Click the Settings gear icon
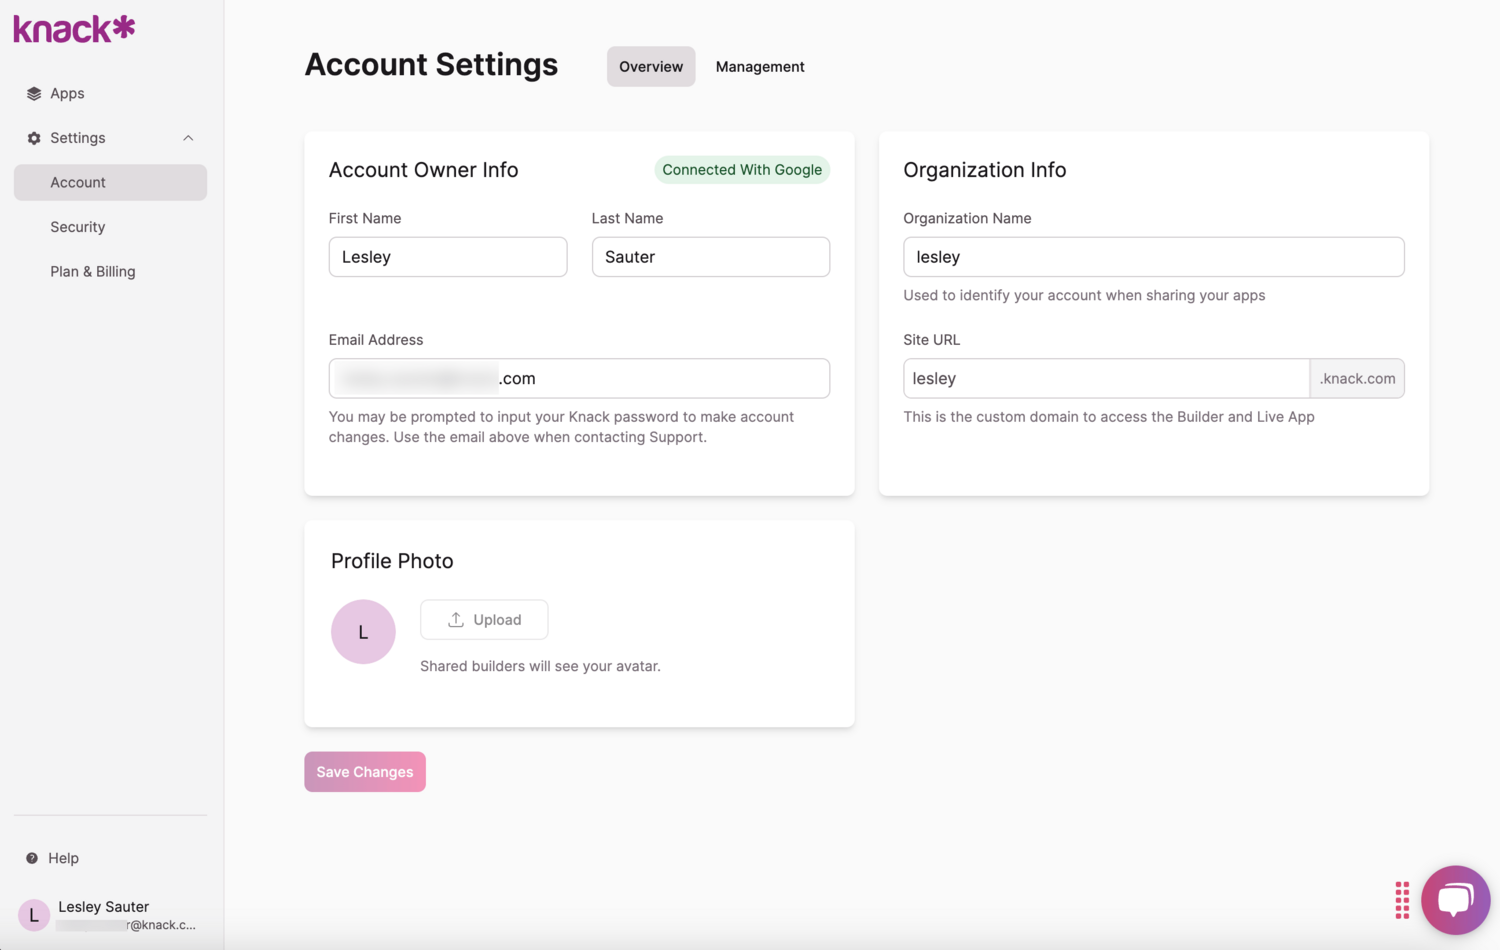Screen dimensions: 1500x950 pyautogui.click(x=34, y=138)
